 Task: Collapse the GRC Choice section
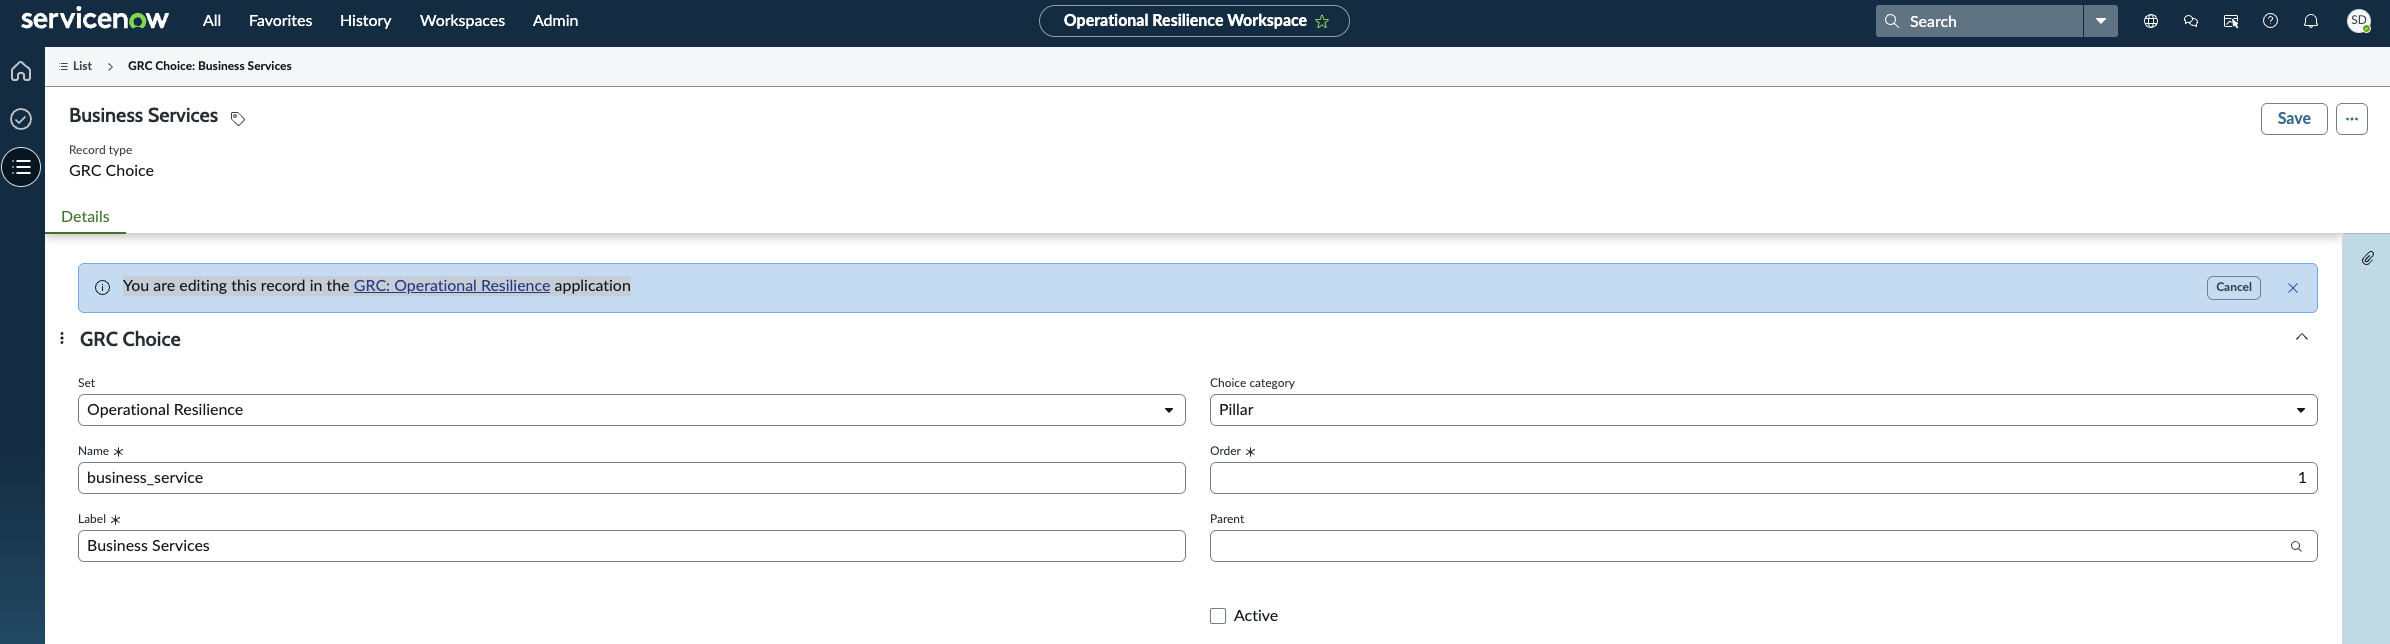tap(2302, 337)
